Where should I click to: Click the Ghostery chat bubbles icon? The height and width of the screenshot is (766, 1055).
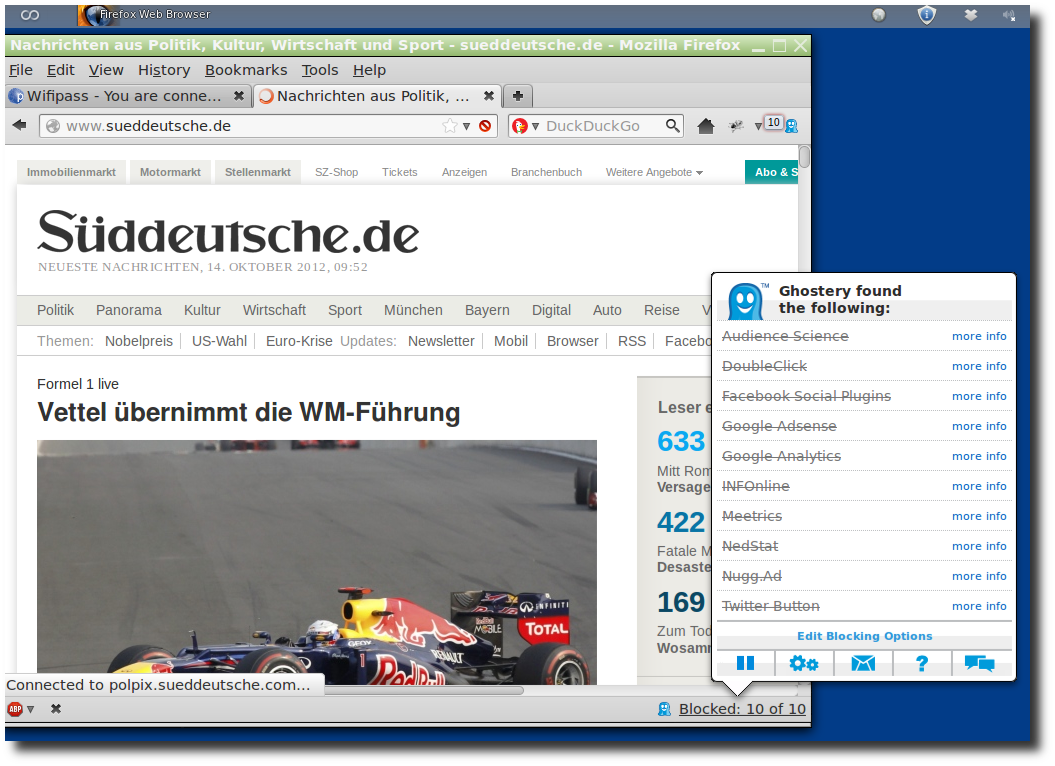click(980, 664)
